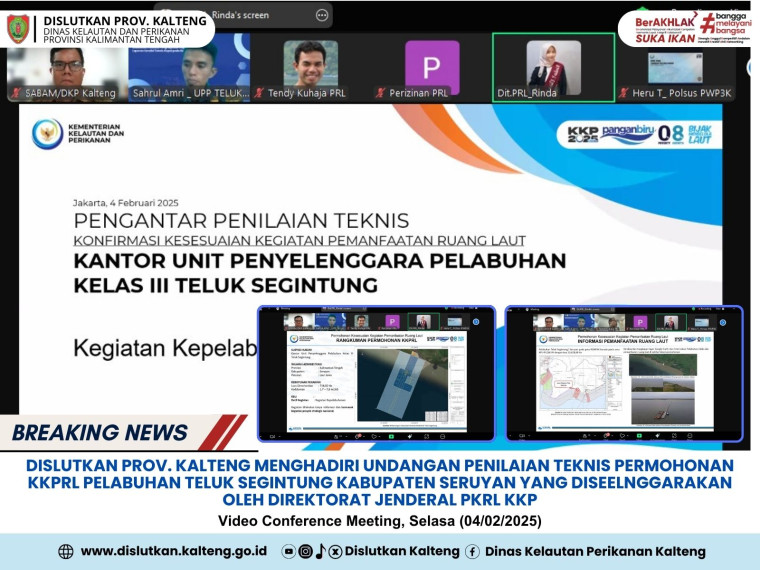Screen dimensions: 760x570
Task: Click the Instagram icon in the footer
Action: [x=305, y=551]
